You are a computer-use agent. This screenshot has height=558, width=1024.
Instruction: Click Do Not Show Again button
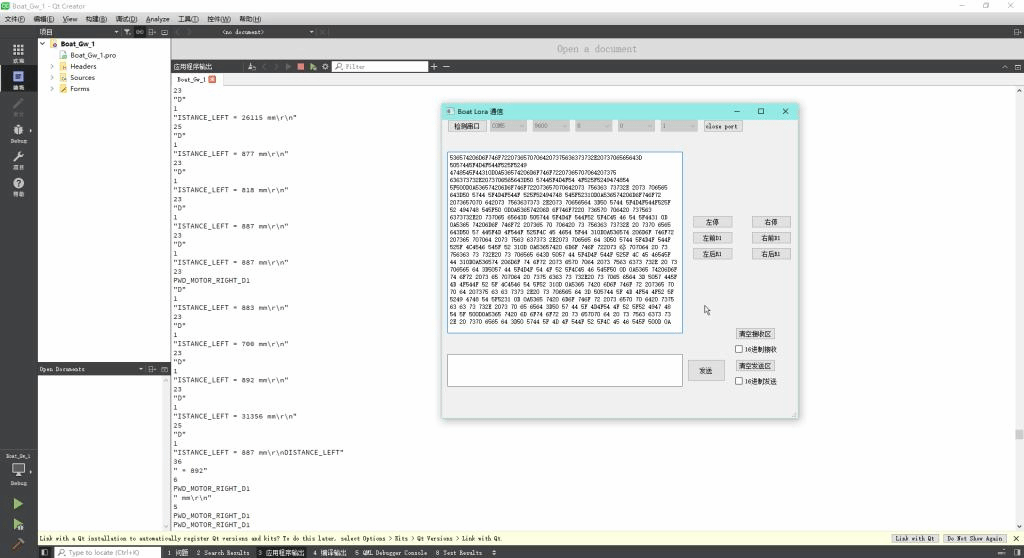(974, 538)
